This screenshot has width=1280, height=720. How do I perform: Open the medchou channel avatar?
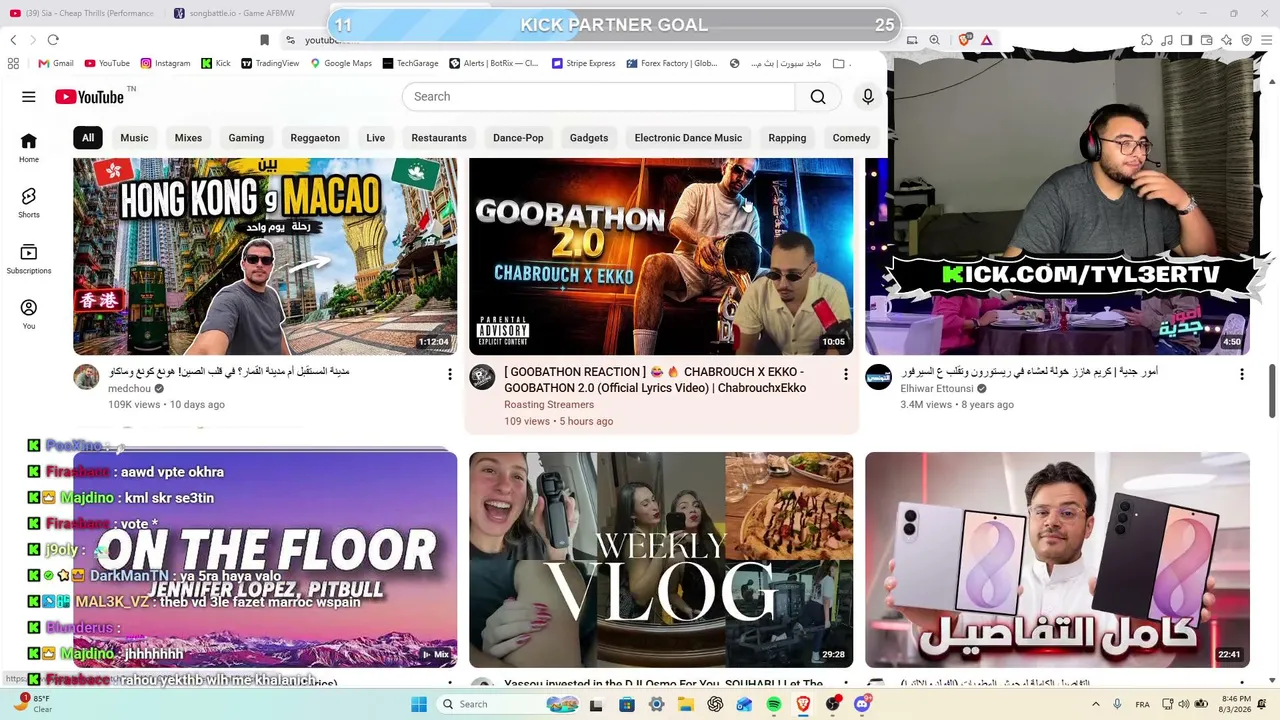coord(87,377)
